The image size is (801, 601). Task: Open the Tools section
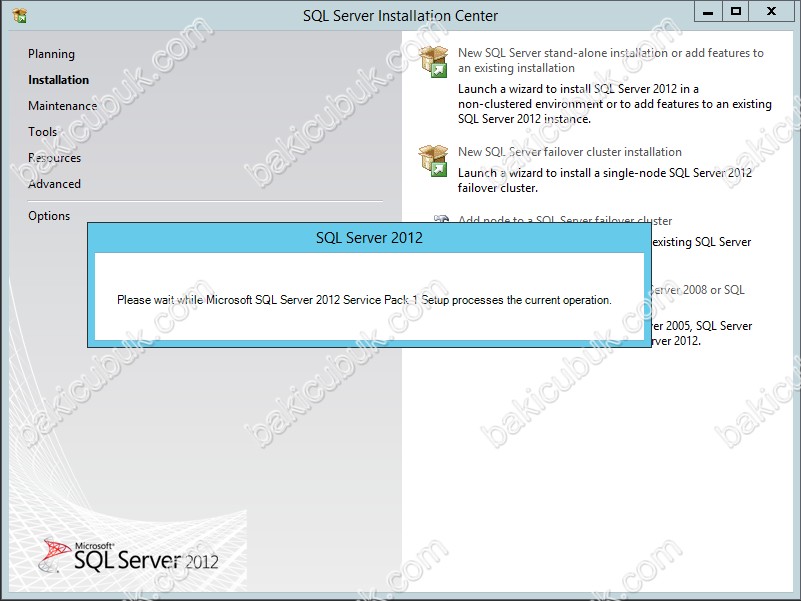pyautogui.click(x=42, y=132)
